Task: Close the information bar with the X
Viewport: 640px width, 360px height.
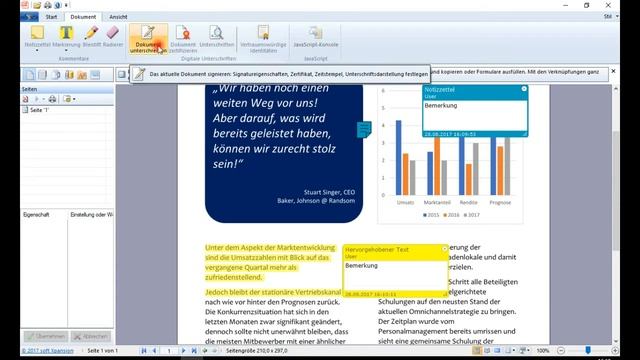Action: coord(613,71)
